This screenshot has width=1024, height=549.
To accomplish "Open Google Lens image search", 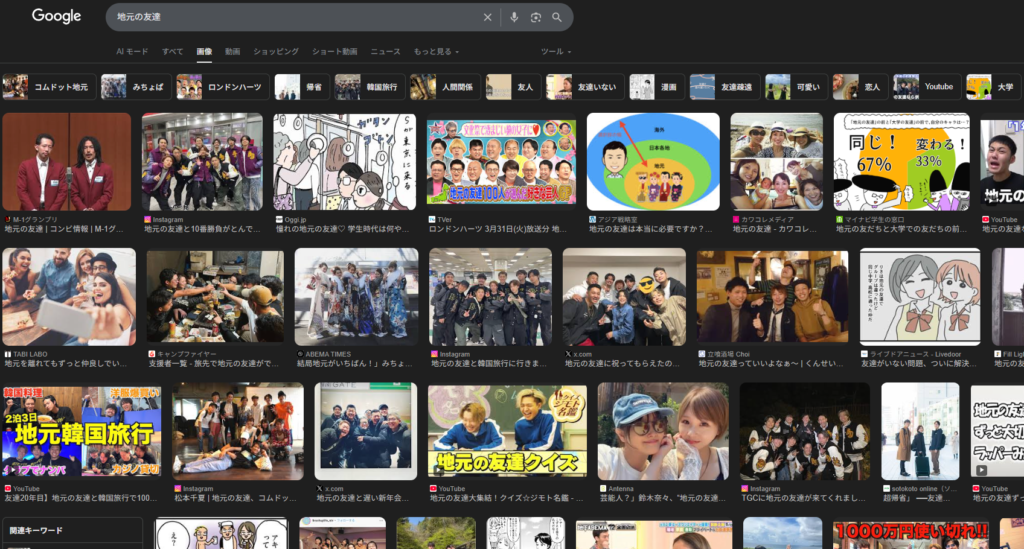I will [x=536, y=17].
